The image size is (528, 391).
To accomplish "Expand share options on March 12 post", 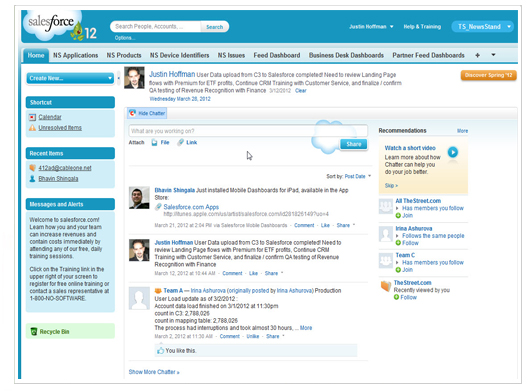I will pos(282,273).
